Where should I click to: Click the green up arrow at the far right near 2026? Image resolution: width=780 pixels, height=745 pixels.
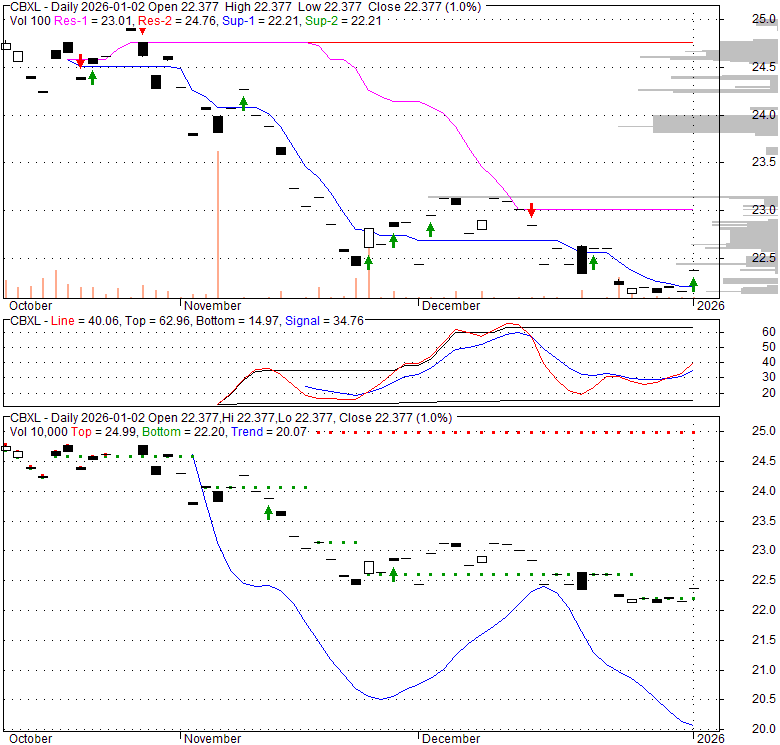693,285
